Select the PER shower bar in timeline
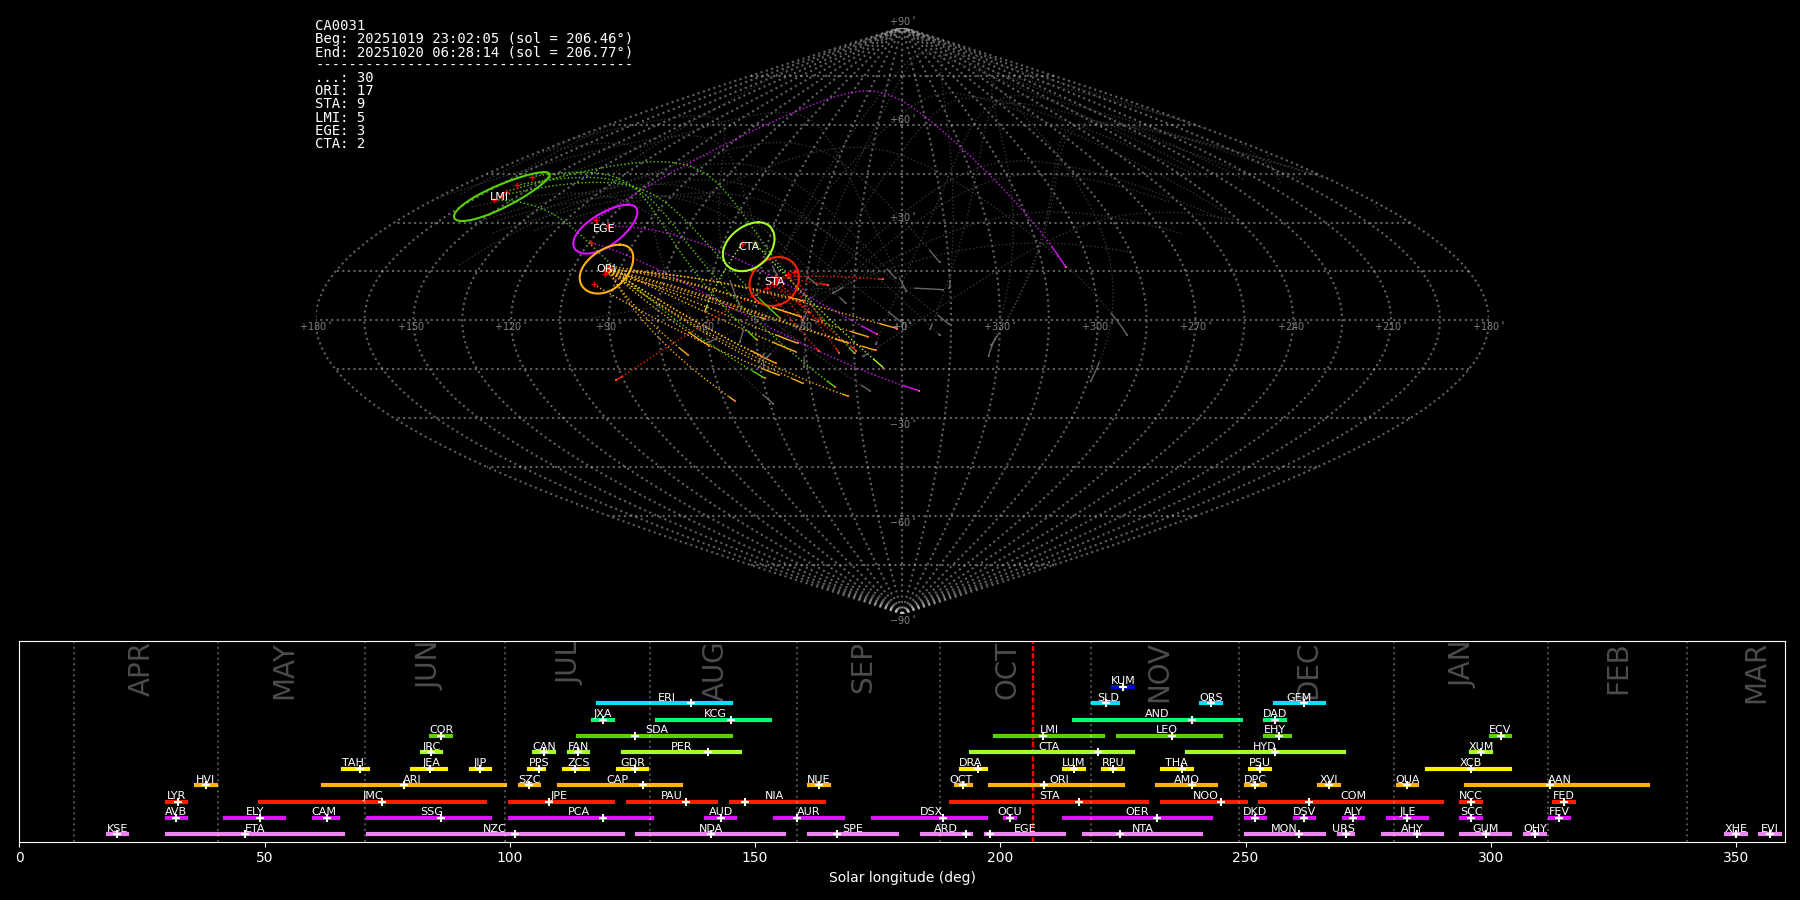 [681, 752]
